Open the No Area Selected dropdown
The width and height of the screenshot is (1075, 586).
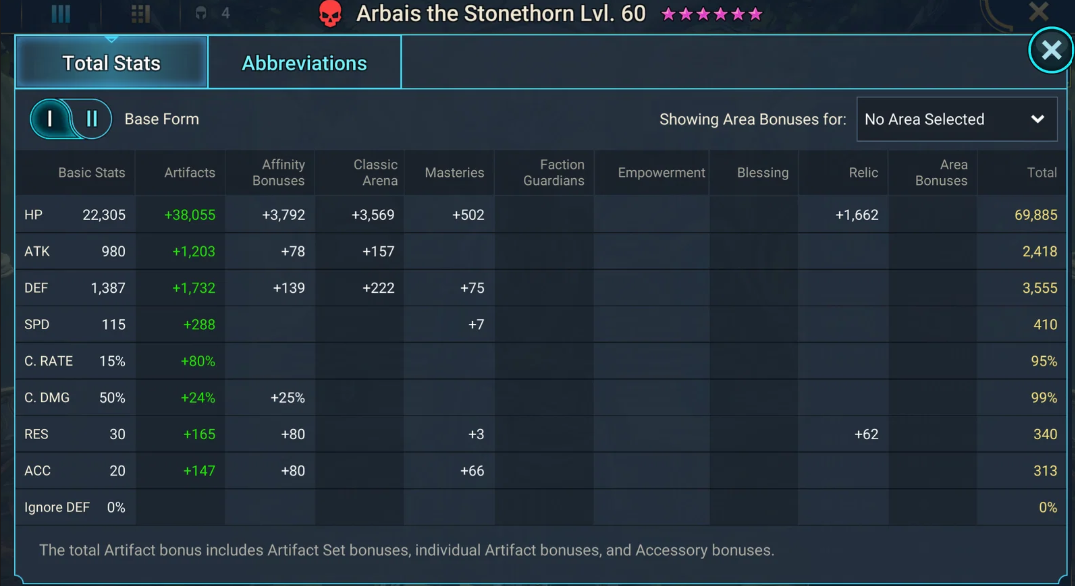(x=956, y=119)
